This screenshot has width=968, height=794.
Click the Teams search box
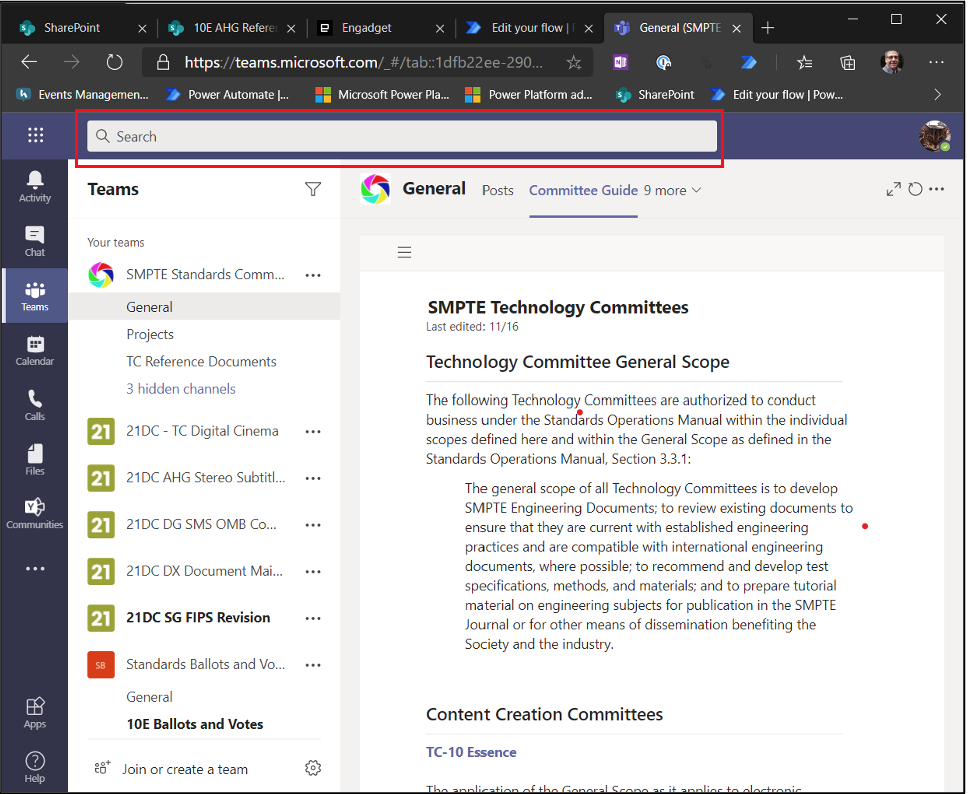click(x=401, y=137)
